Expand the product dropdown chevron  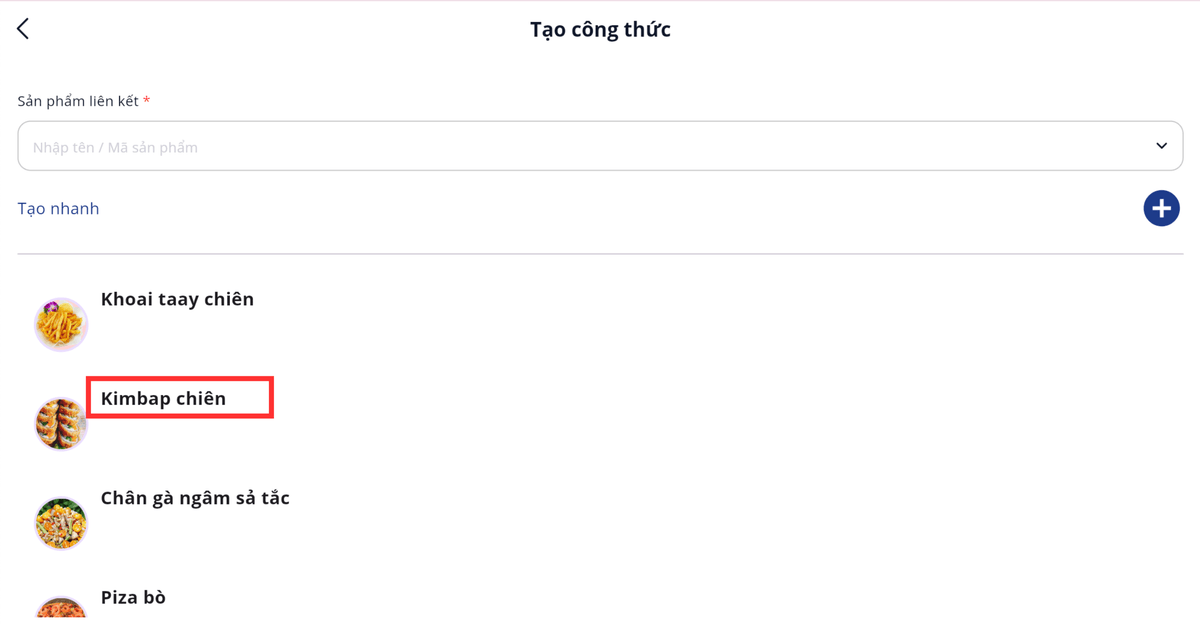[x=1161, y=146]
